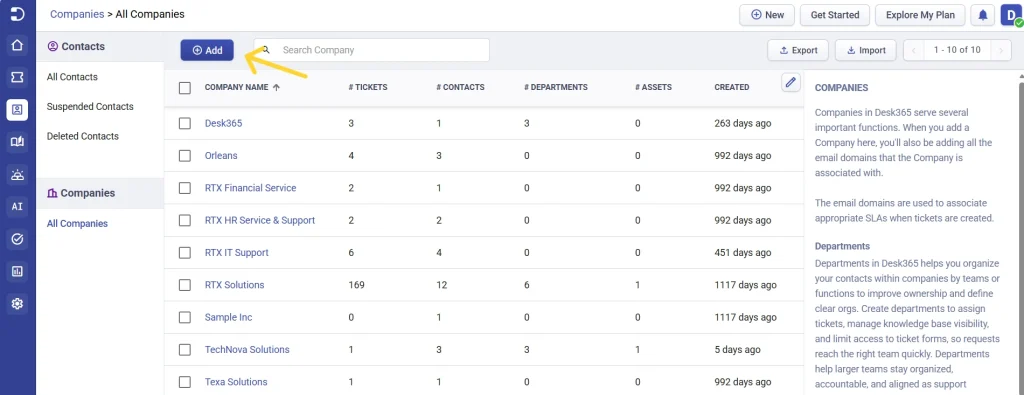Open the Orleans company link
1024x395 pixels.
[x=221, y=155]
